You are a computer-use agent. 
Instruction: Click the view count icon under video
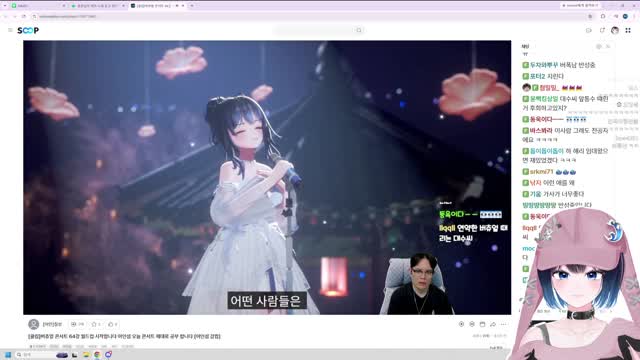tap(73, 324)
